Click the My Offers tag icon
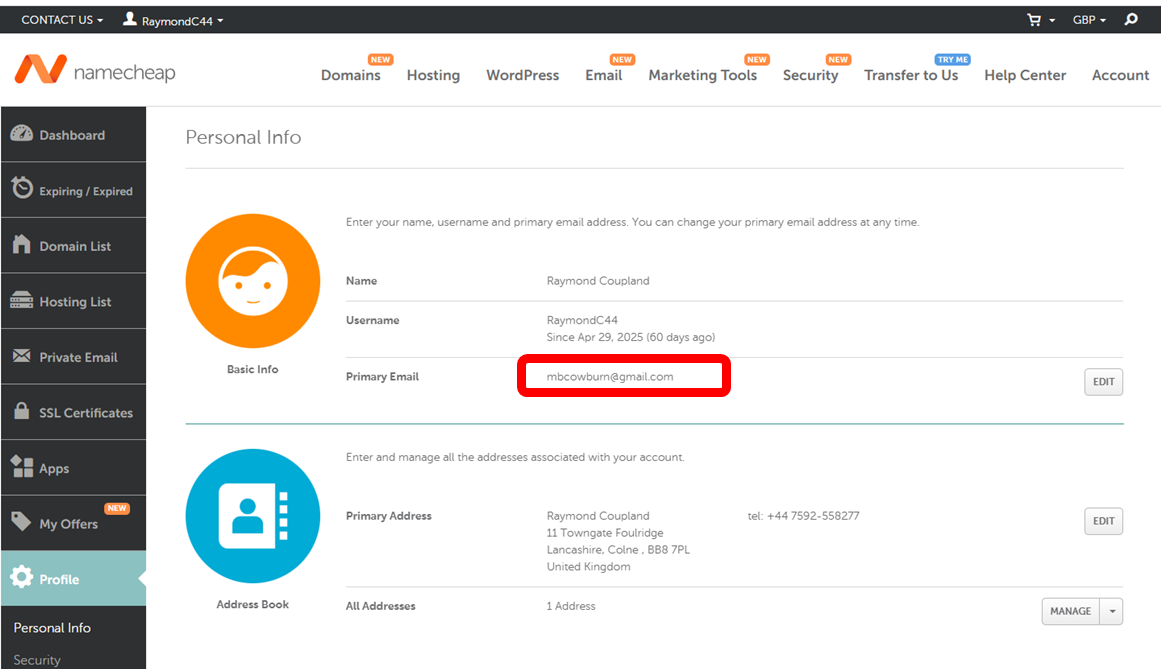This screenshot has width=1161, height=669. point(21,522)
